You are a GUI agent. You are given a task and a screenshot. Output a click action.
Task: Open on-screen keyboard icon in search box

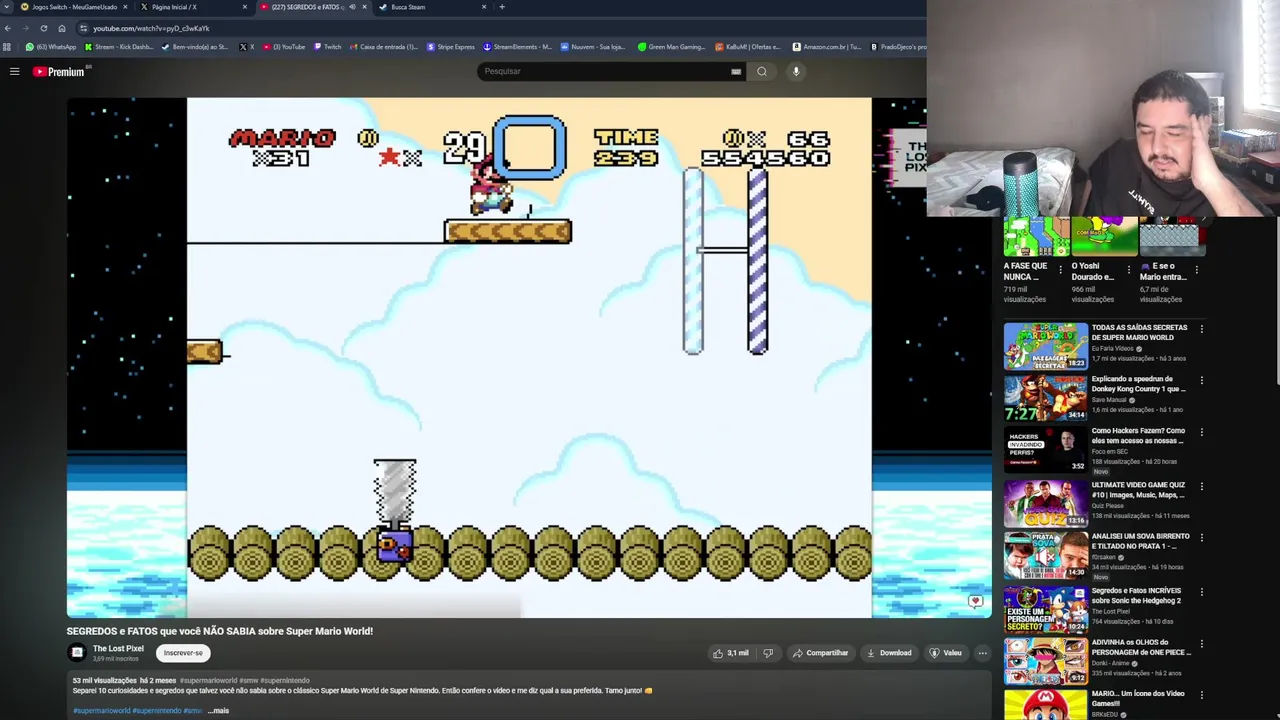(x=736, y=71)
